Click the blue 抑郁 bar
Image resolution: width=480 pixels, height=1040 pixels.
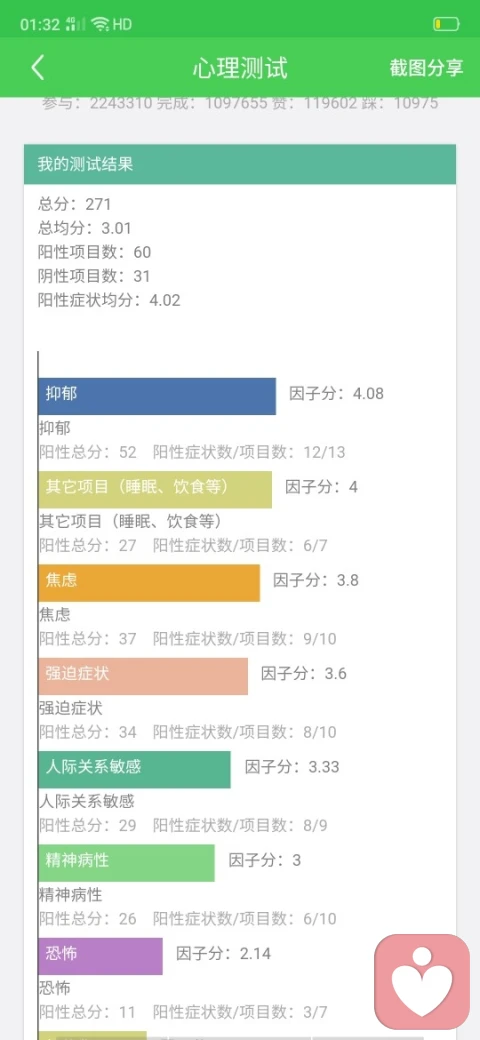[x=157, y=396]
